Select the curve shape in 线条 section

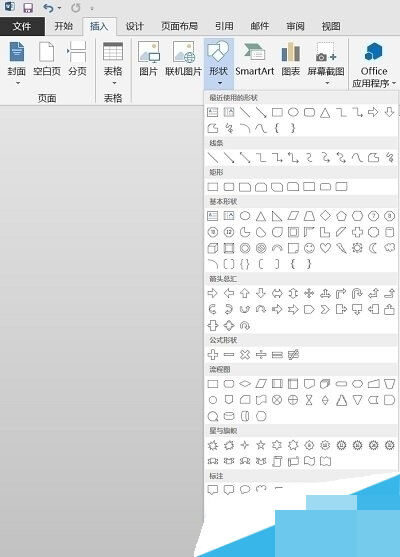pyautogui.click(x=357, y=158)
